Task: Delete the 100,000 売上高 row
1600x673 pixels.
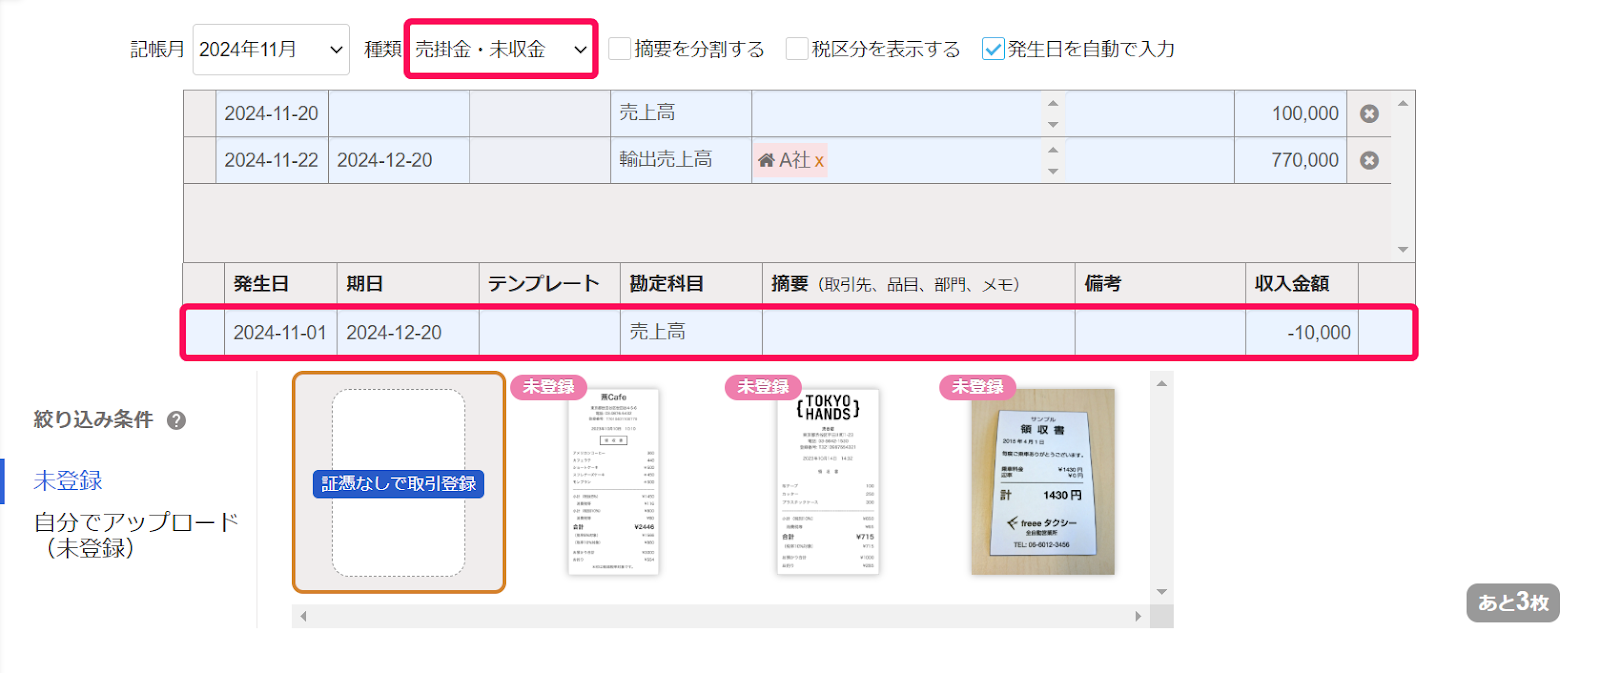Action: (1369, 114)
